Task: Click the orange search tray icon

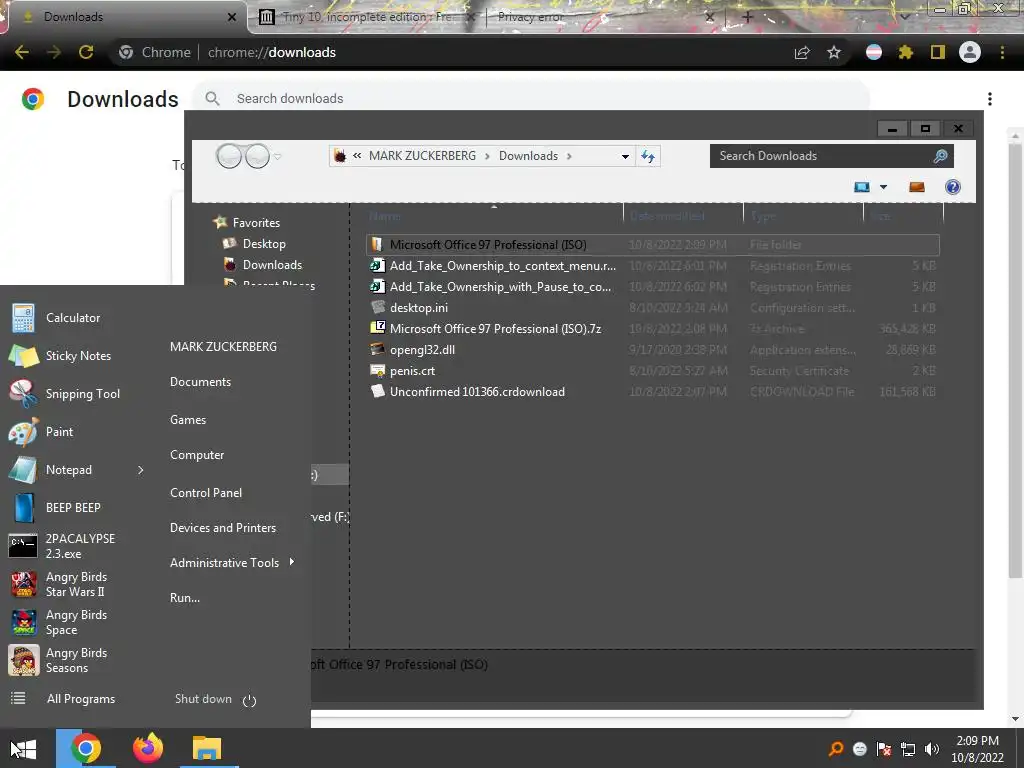Action: point(836,749)
